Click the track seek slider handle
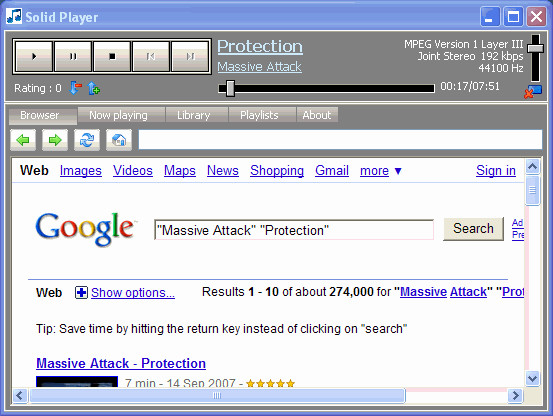Viewport: 553px width, 416px height. 230,88
